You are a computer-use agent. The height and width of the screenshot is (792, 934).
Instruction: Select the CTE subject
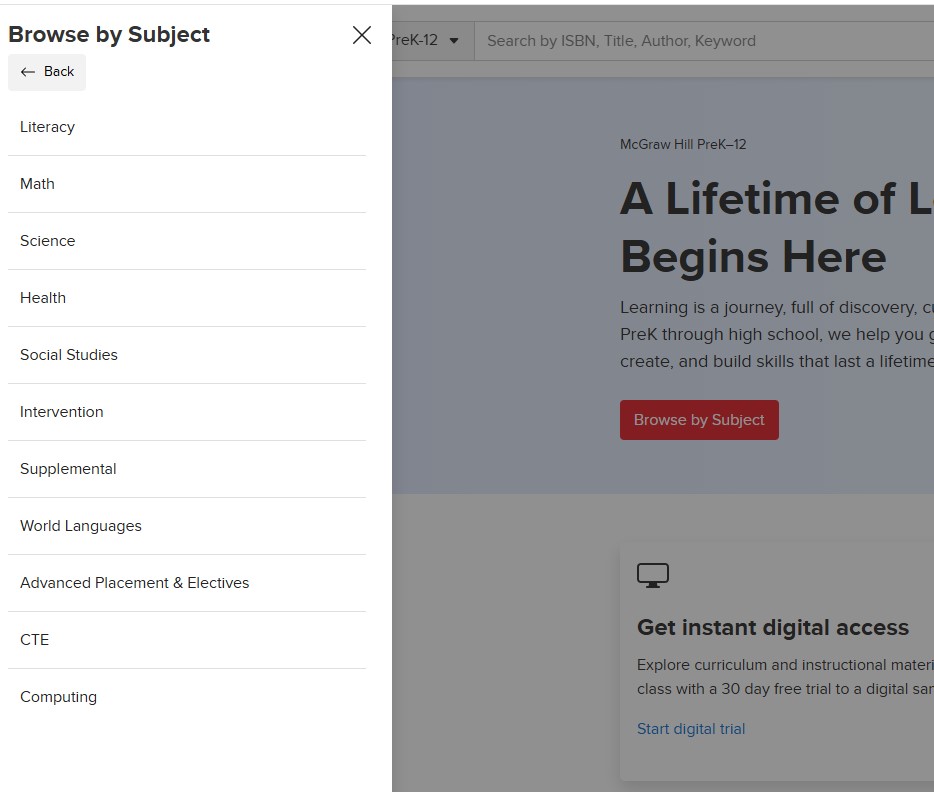click(35, 640)
